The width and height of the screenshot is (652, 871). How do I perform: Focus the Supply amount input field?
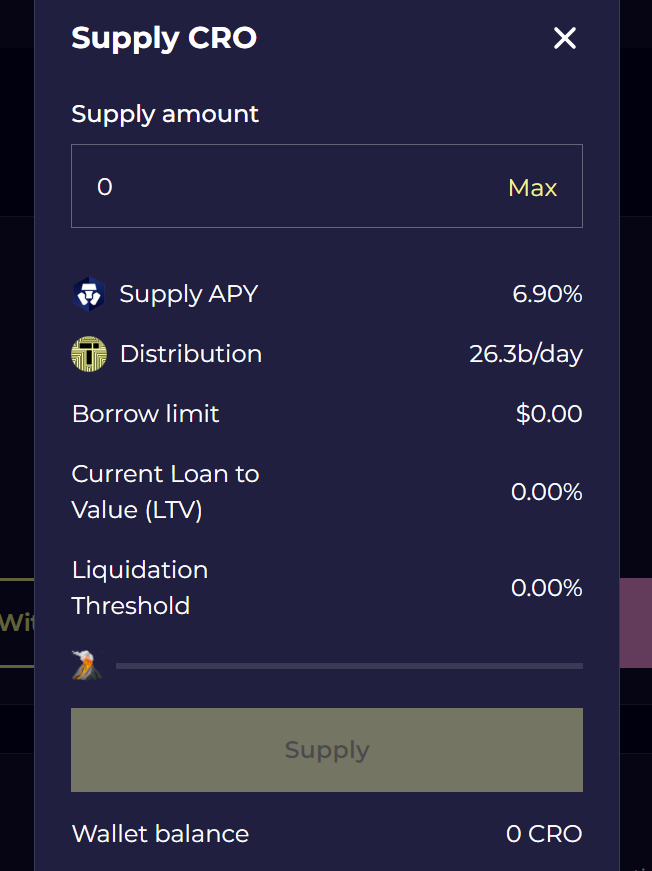click(290, 187)
